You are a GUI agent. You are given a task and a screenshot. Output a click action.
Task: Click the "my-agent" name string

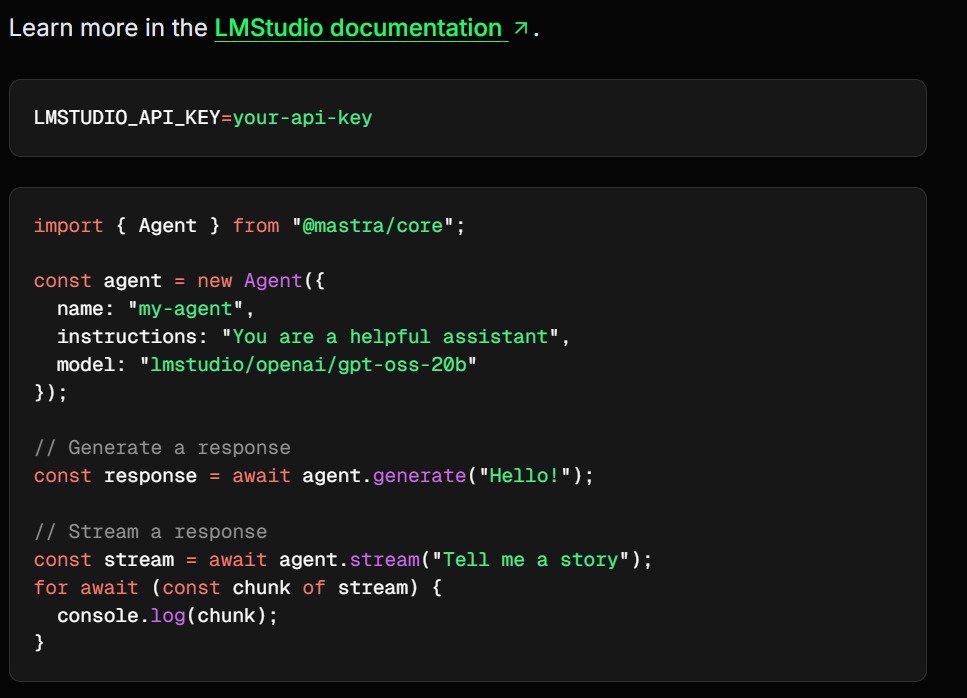tap(185, 309)
